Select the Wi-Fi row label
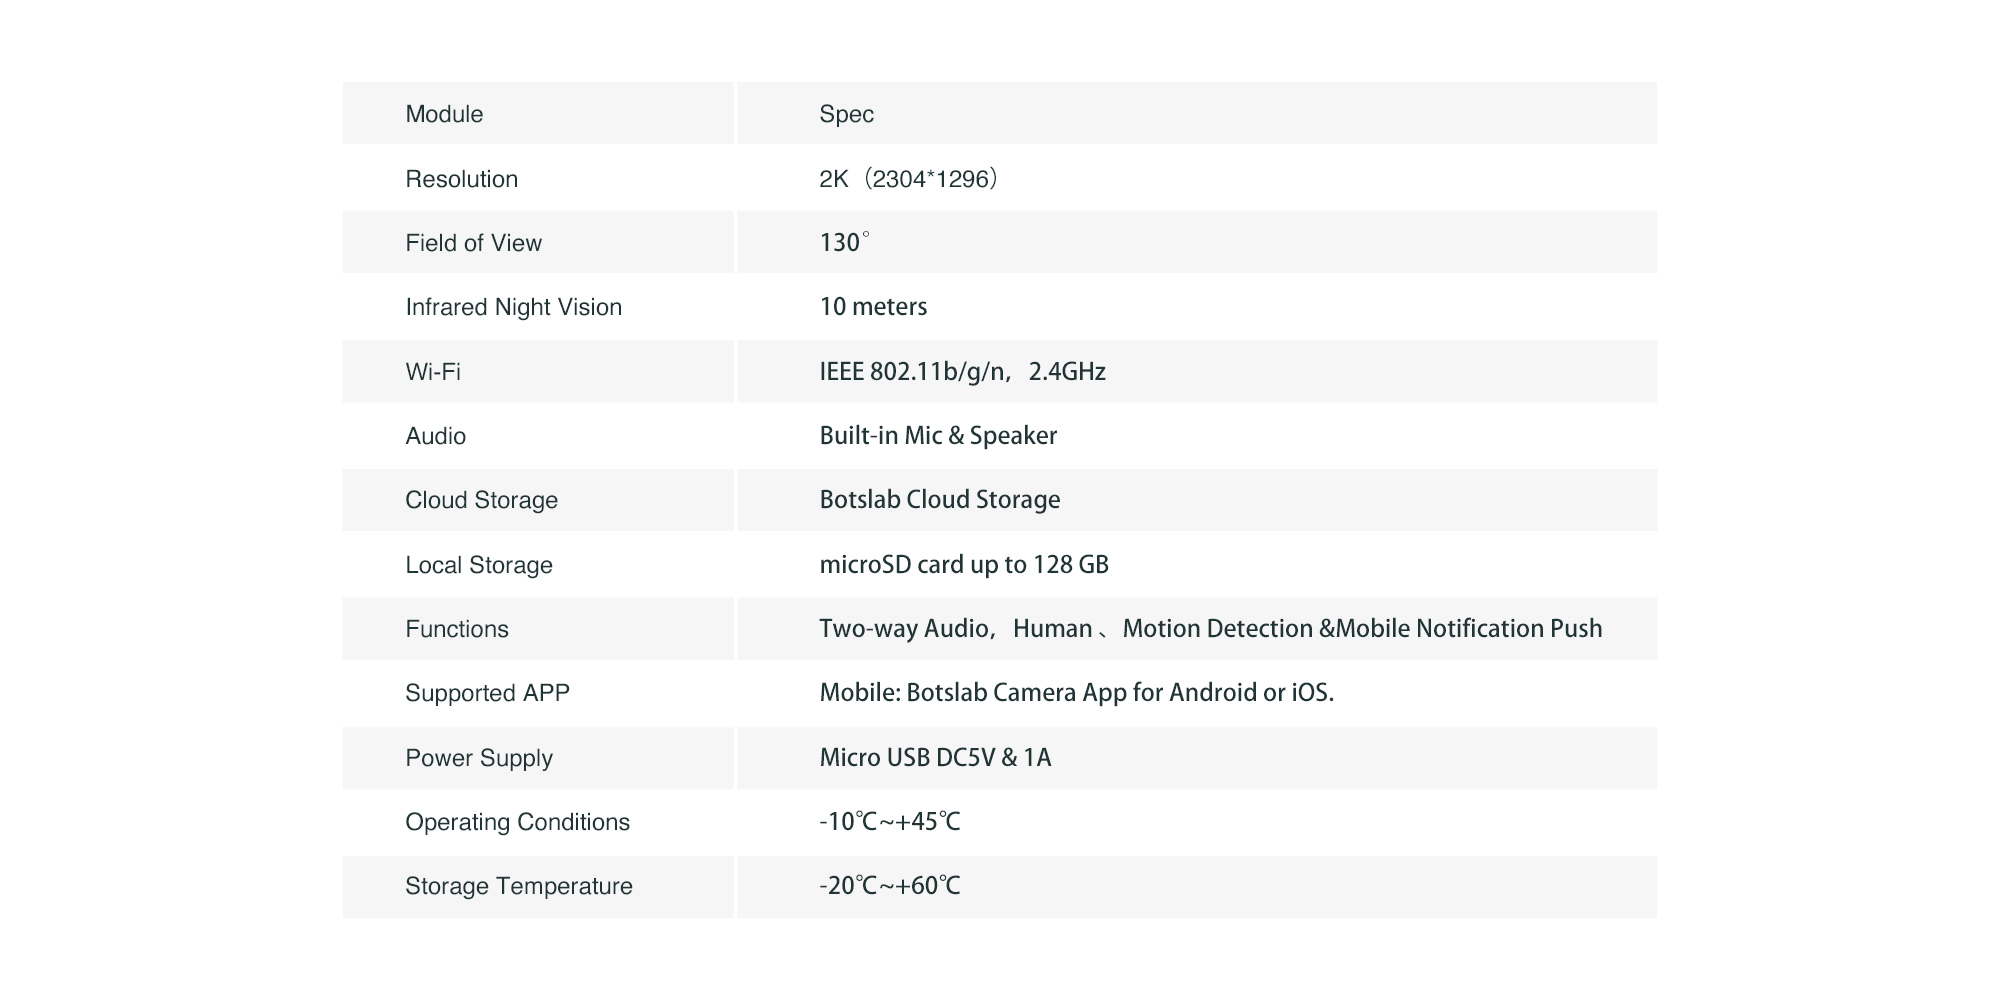 pos(433,372)
